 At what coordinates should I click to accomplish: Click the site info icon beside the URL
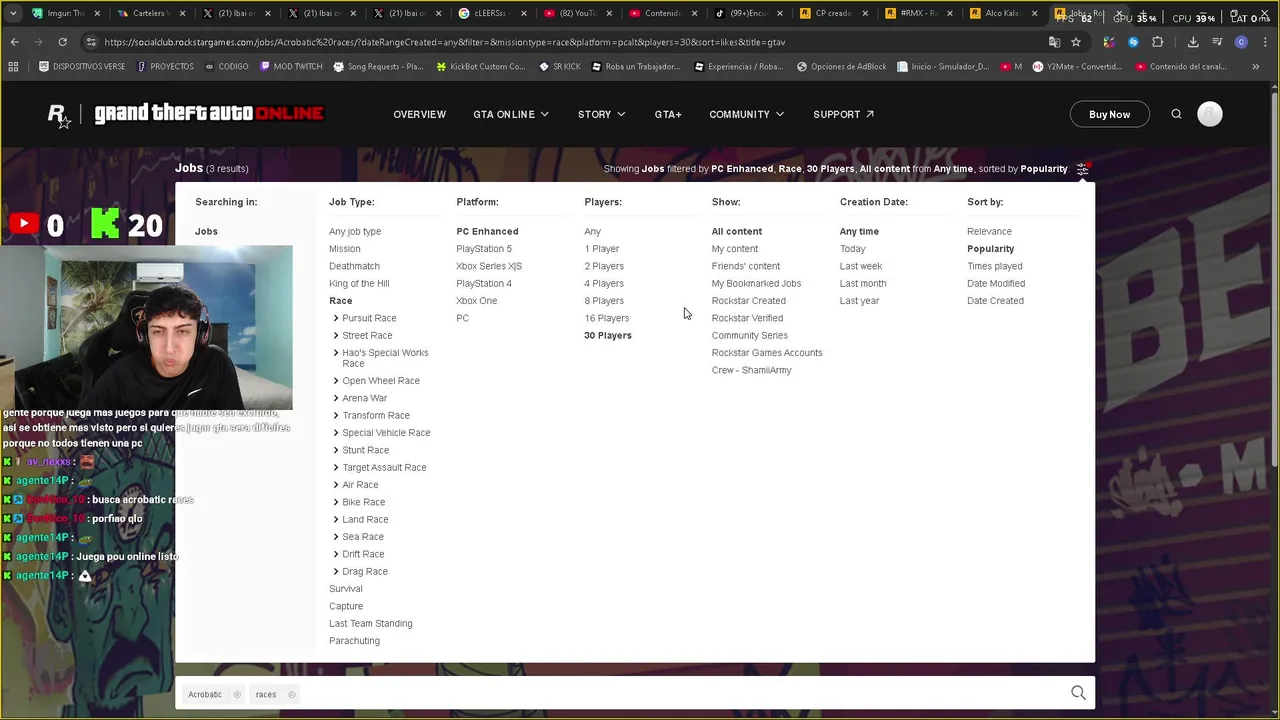(91, 42)
